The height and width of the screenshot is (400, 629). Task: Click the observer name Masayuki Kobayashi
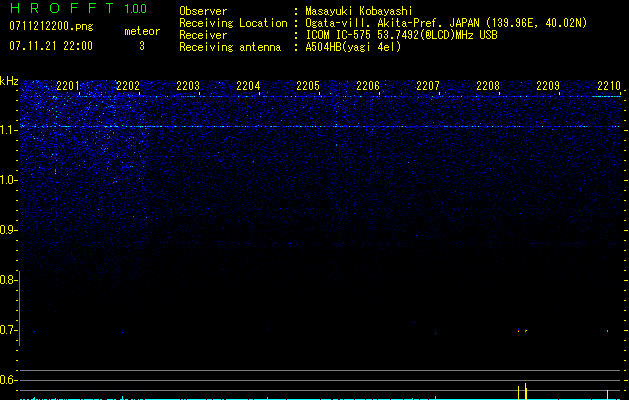pyautogui.click(x=359, y=11)
